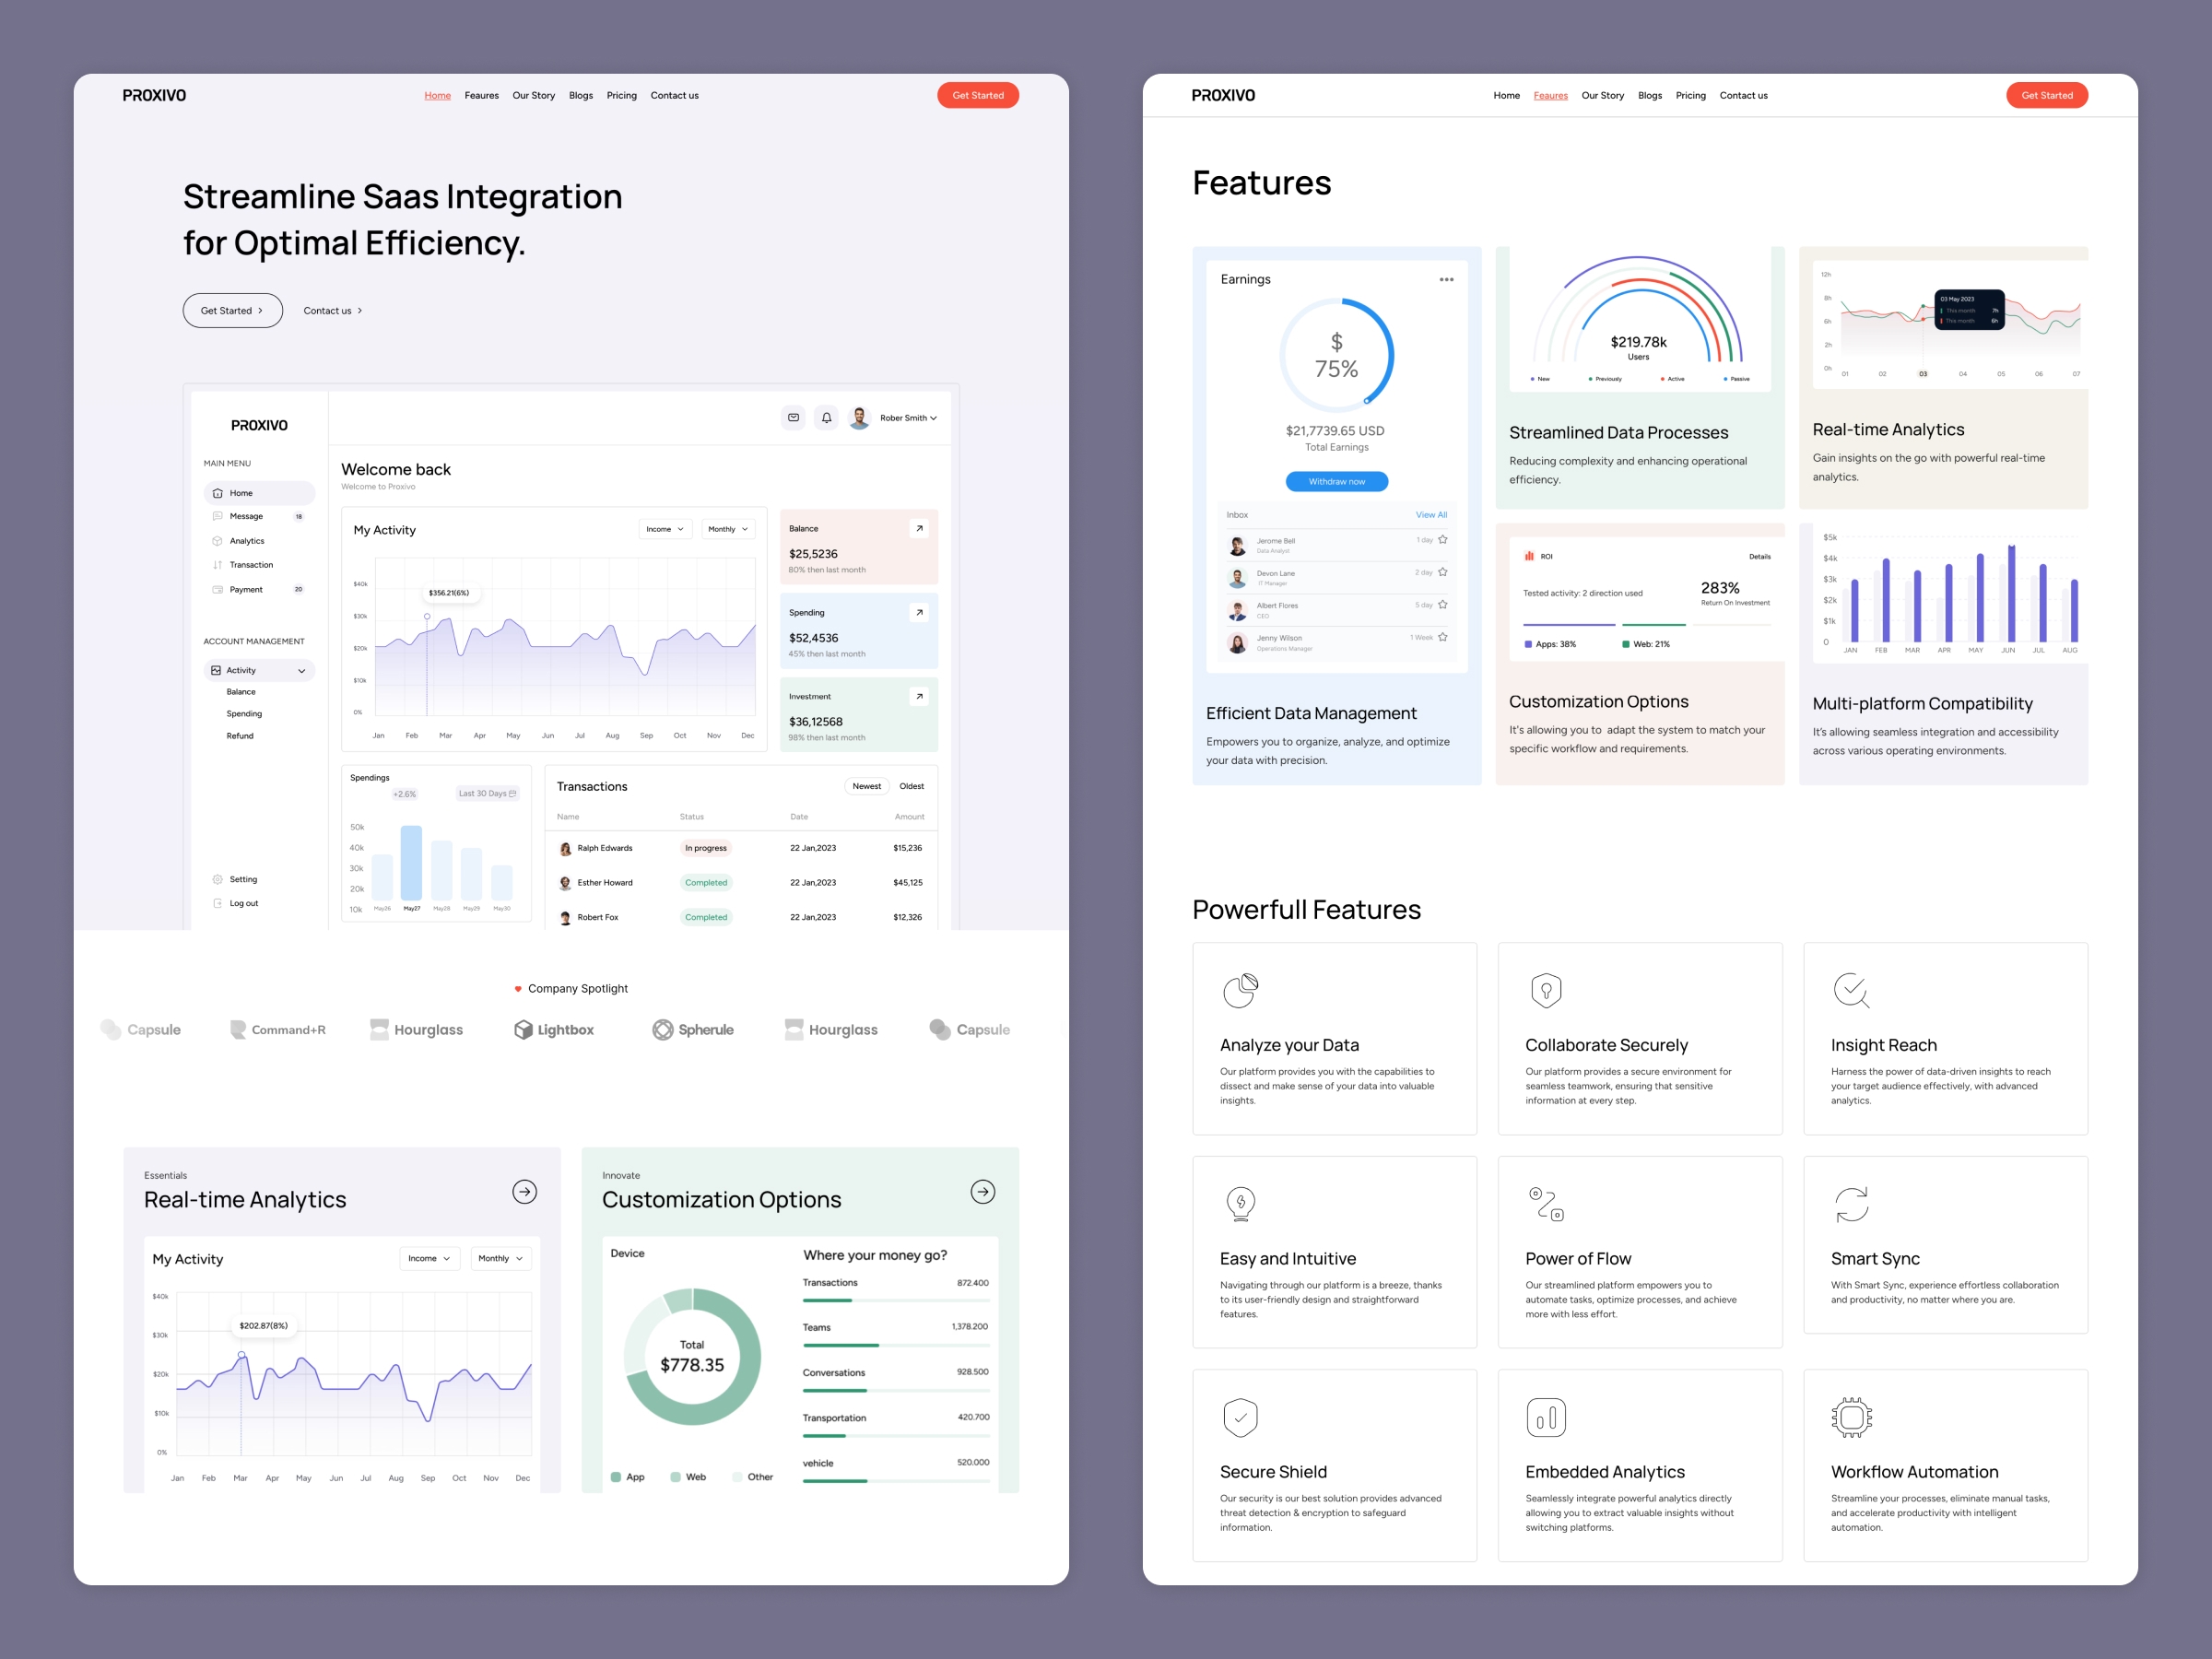Toggle the View All inbox link
This screenshot has width=2212, height=1659.
tap(1431, 512)
